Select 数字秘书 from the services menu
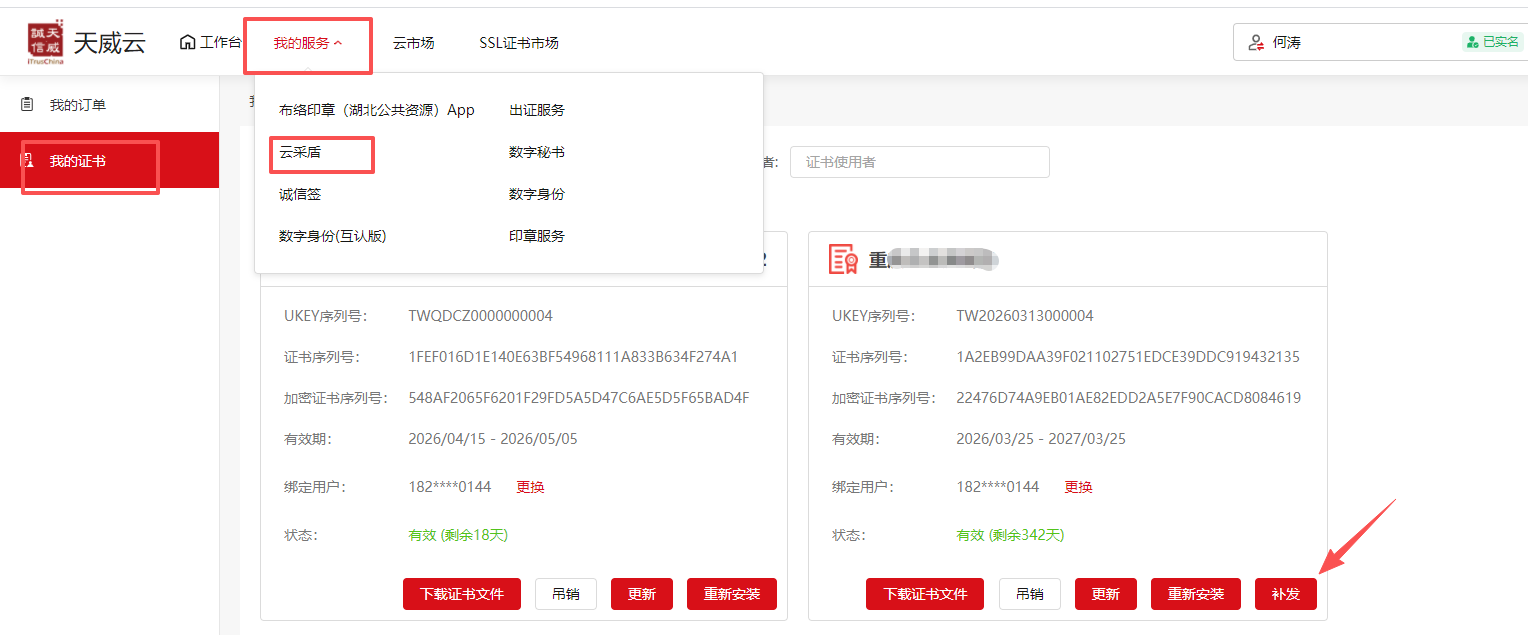The height and width of the screenshot is (635, 1528). [537, 152]
